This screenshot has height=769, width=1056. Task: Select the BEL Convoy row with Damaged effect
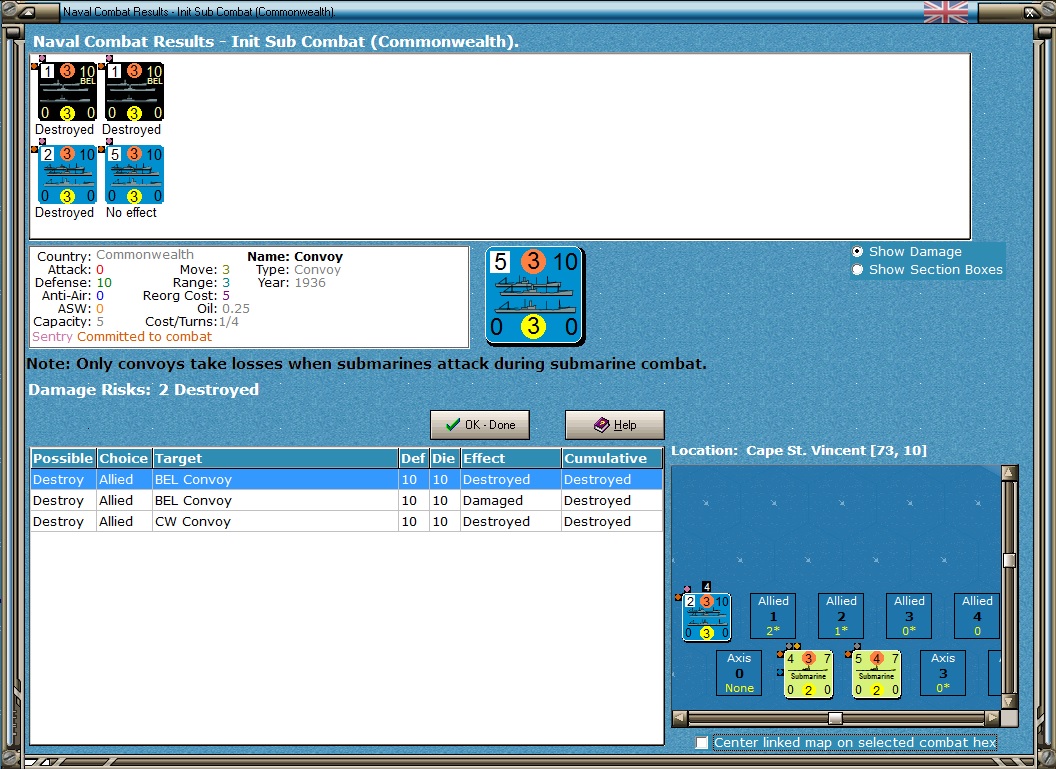tap(347, 500)
